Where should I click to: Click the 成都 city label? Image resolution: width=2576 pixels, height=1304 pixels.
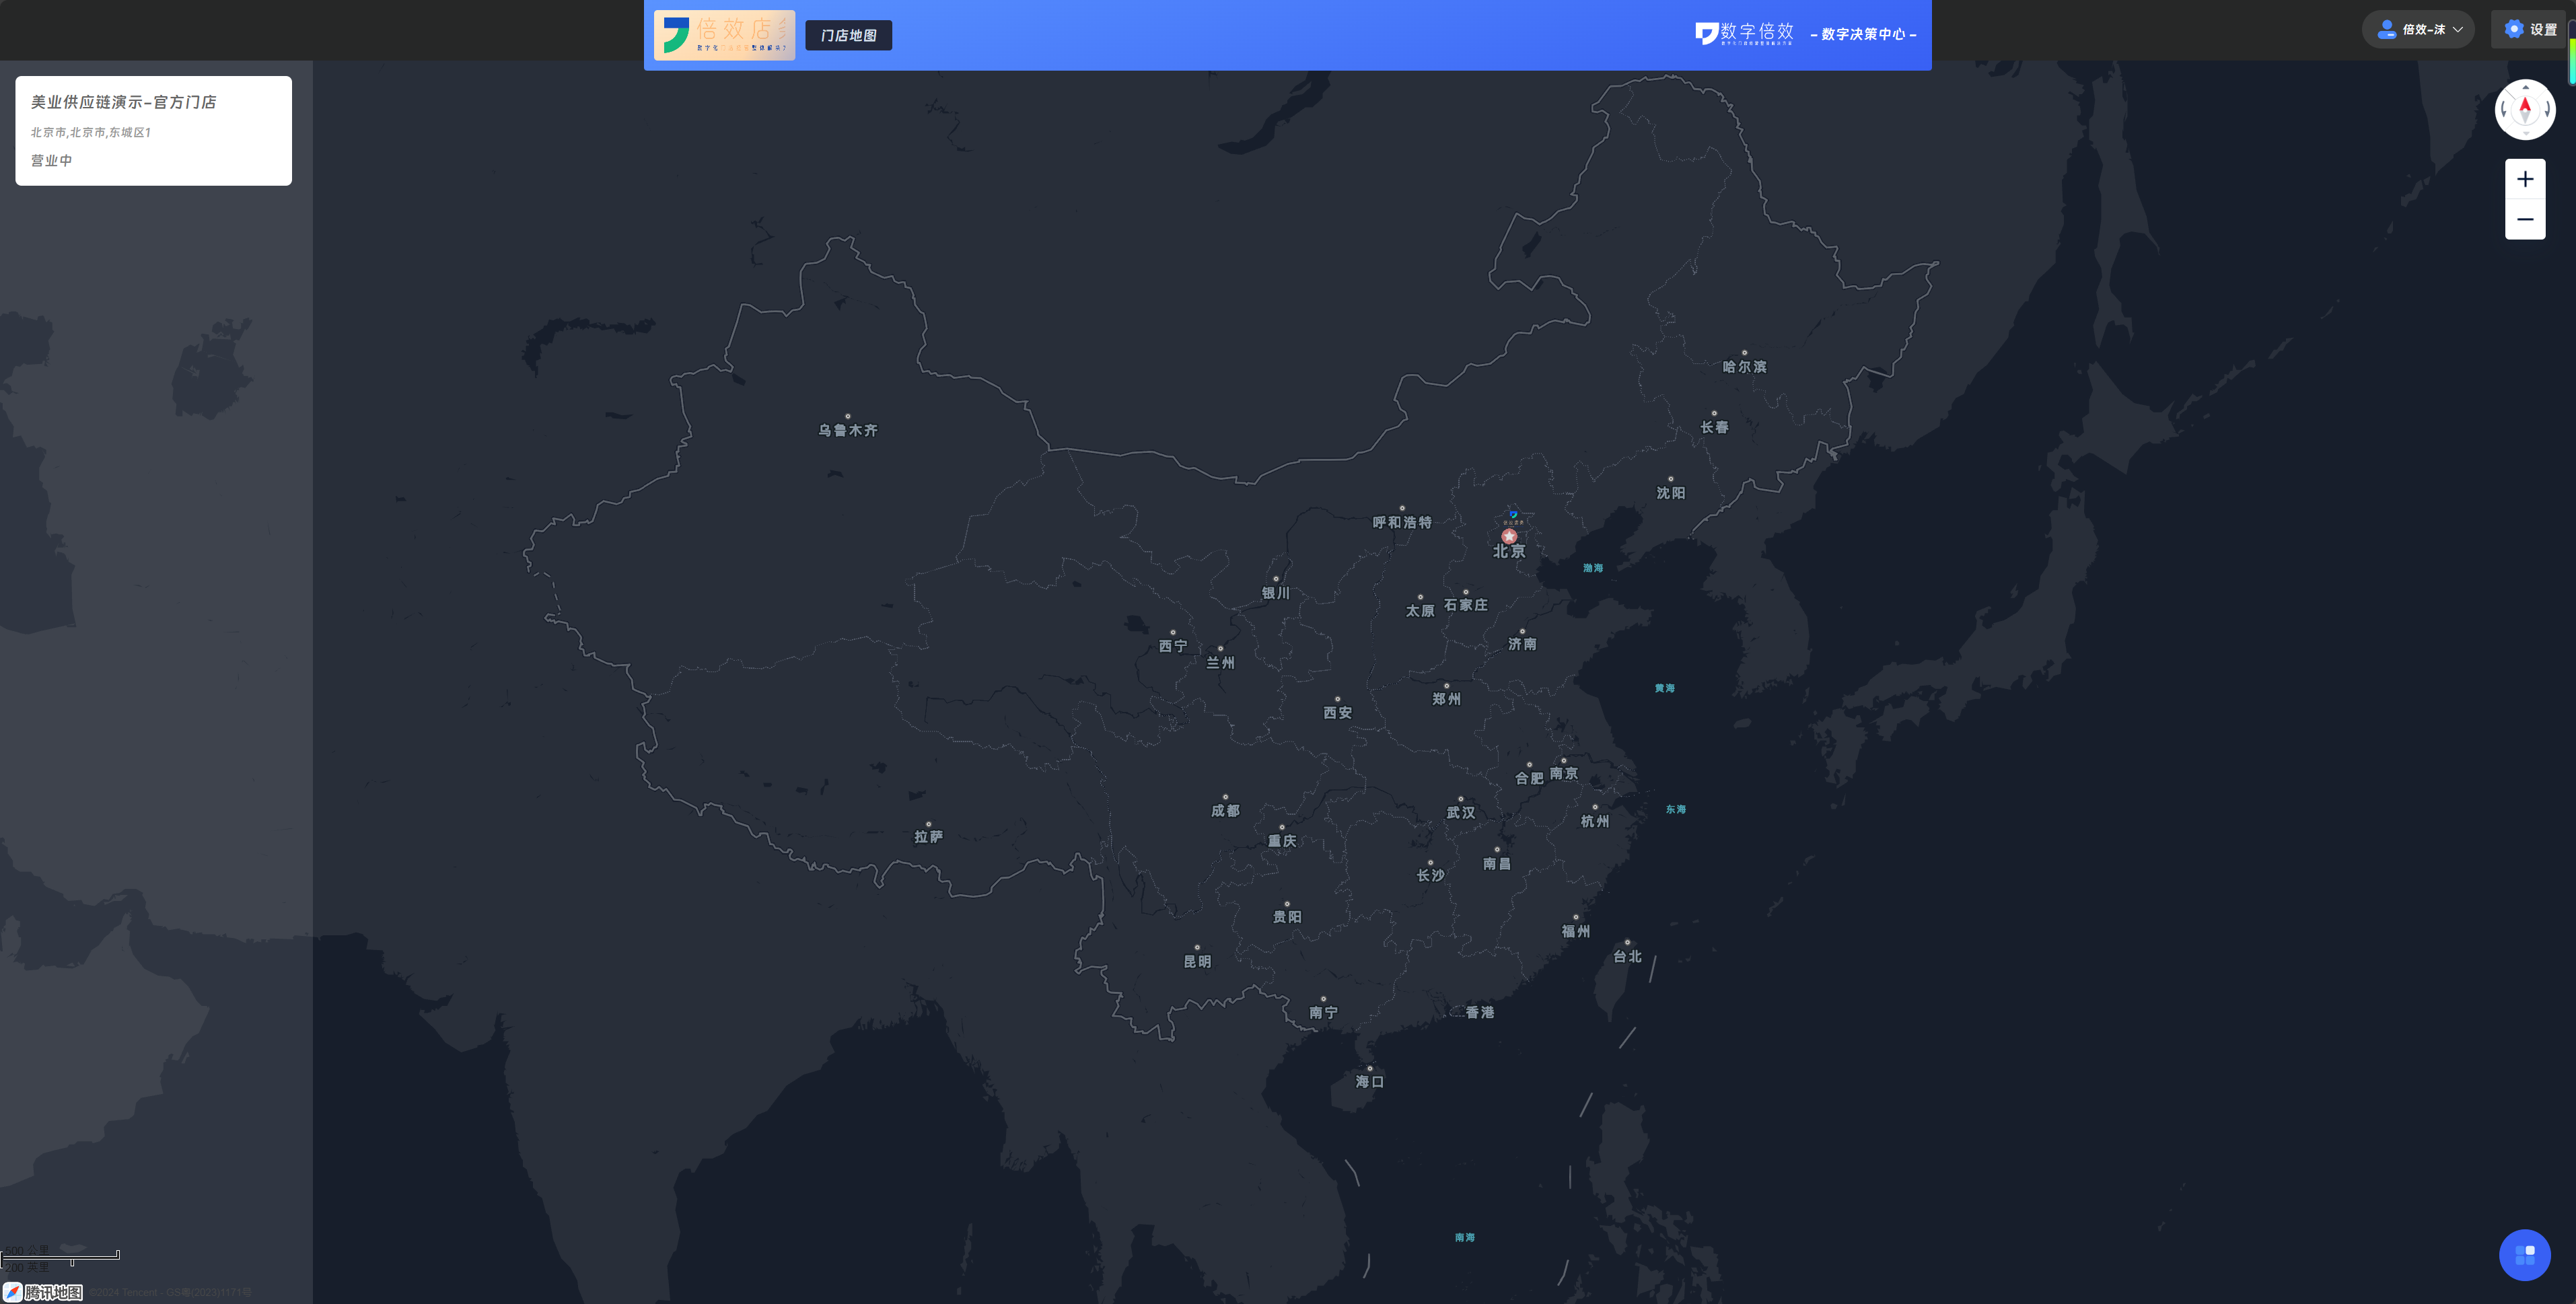click(1225, 811)
